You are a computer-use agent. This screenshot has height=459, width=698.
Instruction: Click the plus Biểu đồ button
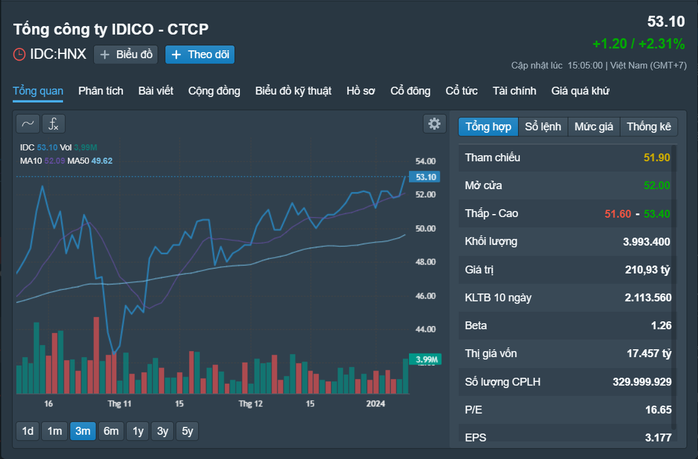[126, 55]
